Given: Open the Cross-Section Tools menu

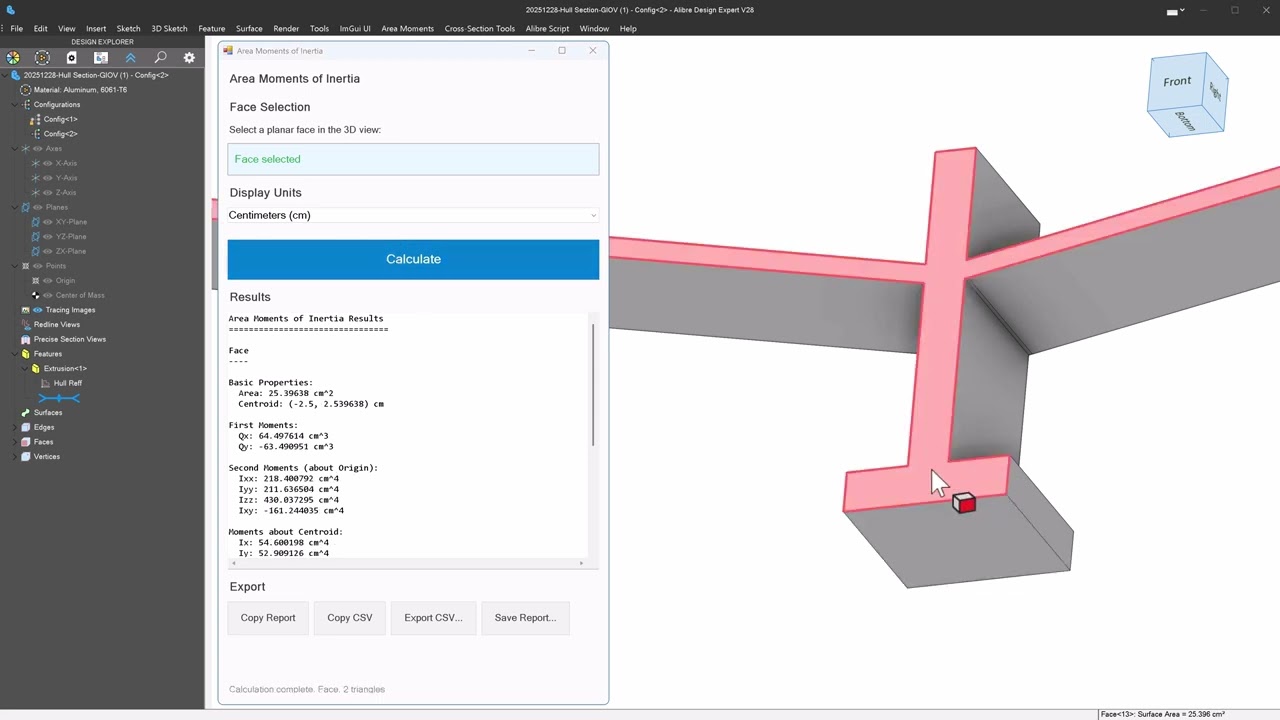Looking at the screenshot, I should coord(480,28).
